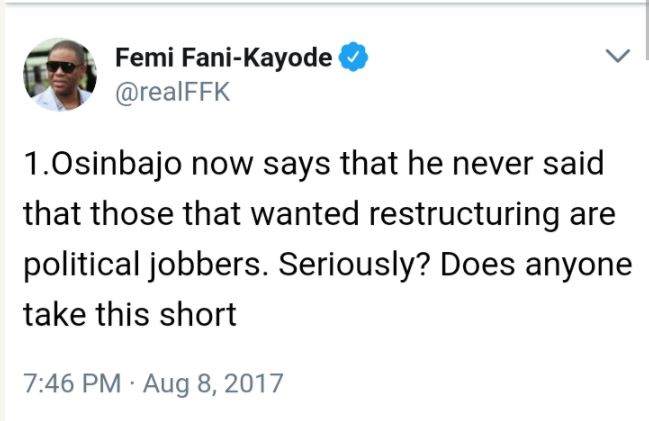Click the blue verified badge
Screen dimensions: 649x421
354,58
